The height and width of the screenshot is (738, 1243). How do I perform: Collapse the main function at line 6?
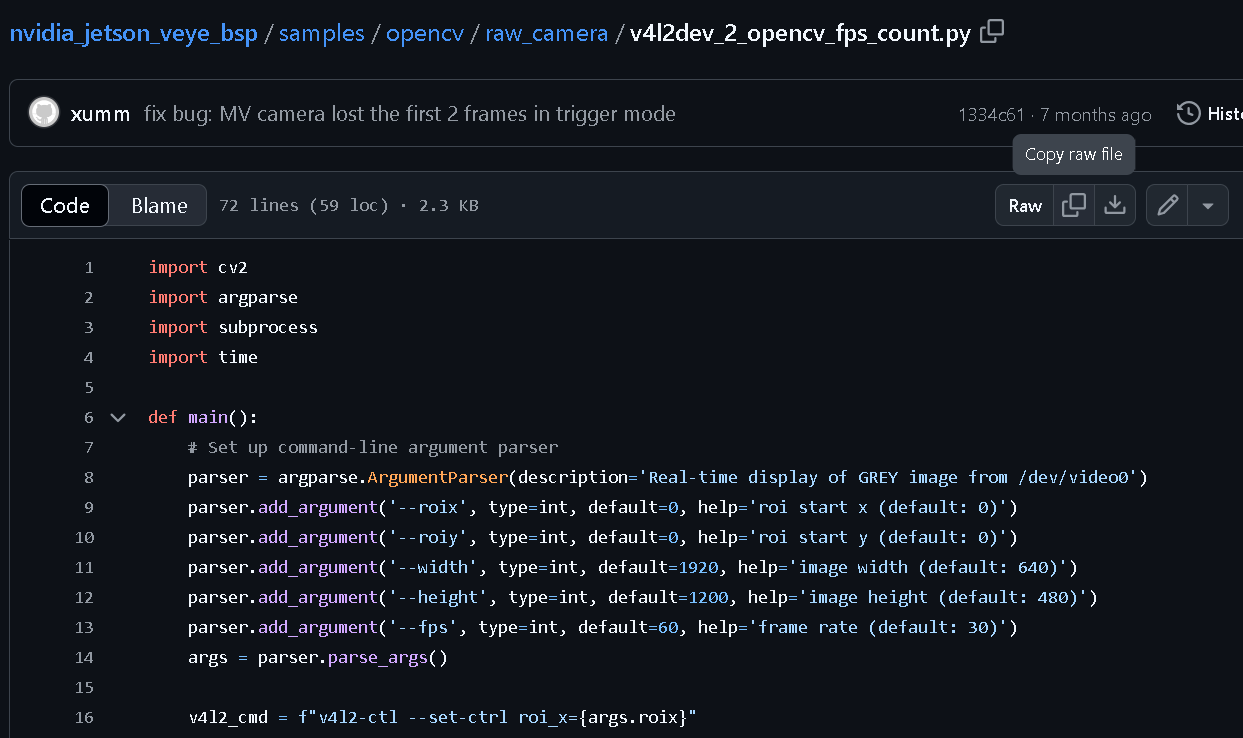point(118,417)
